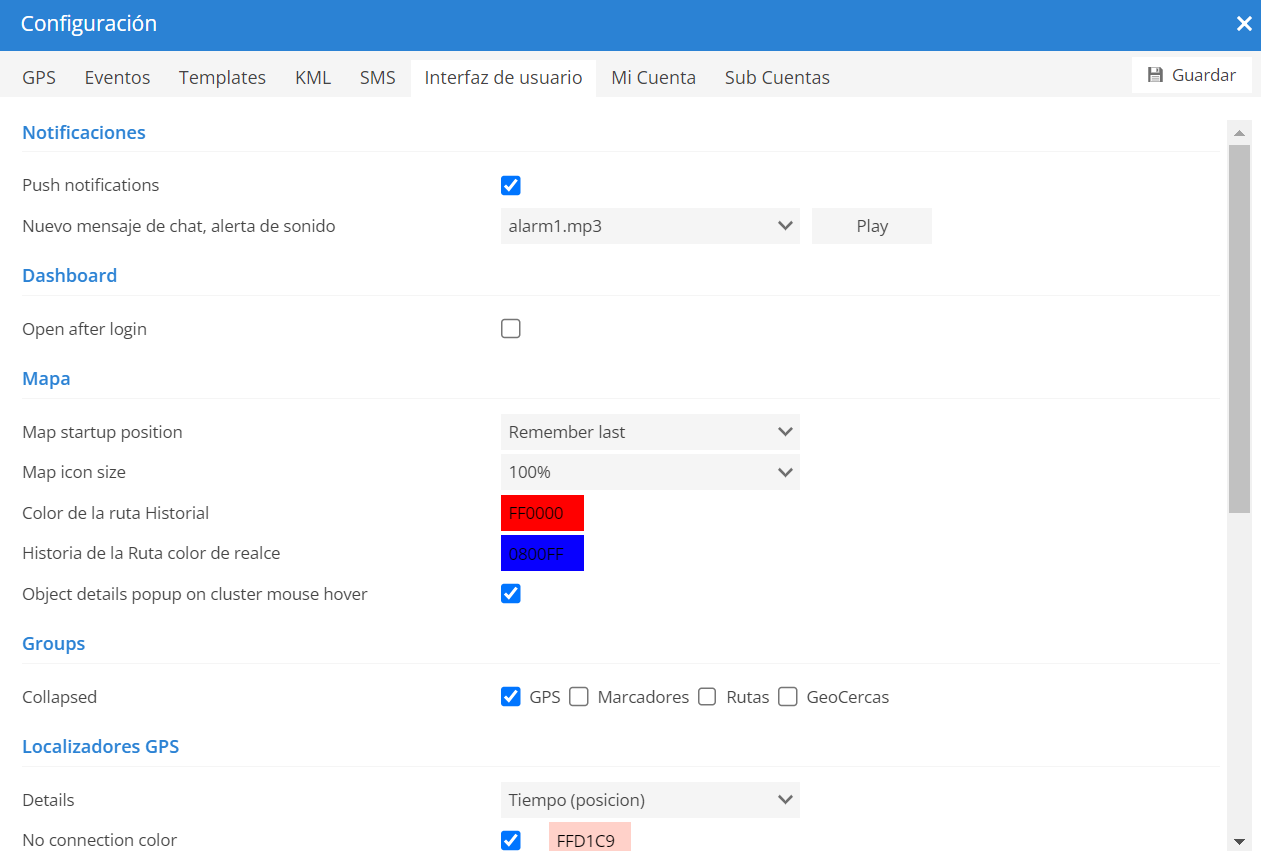
Task: Click the Dashboard section heading
Action: 70,275
